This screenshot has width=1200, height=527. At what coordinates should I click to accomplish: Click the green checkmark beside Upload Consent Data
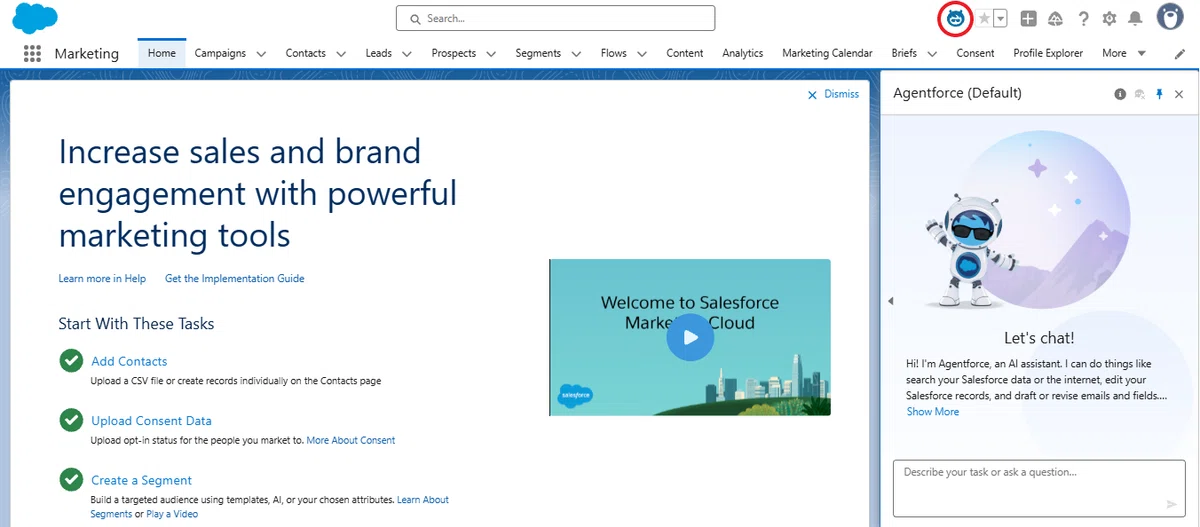coord(71,420)
